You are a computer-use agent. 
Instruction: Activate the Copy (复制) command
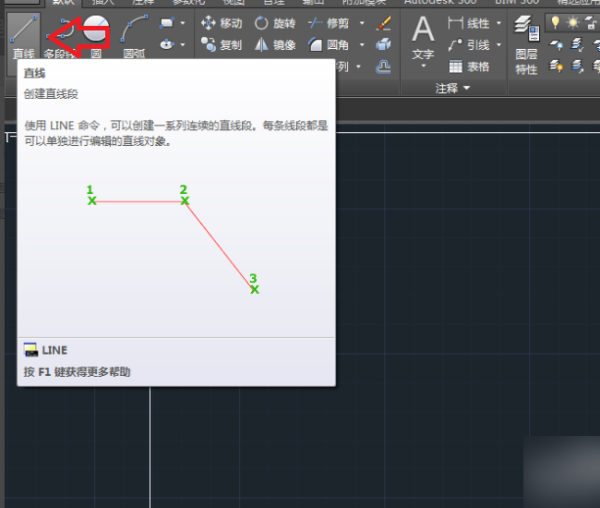(x=222, y=45)
